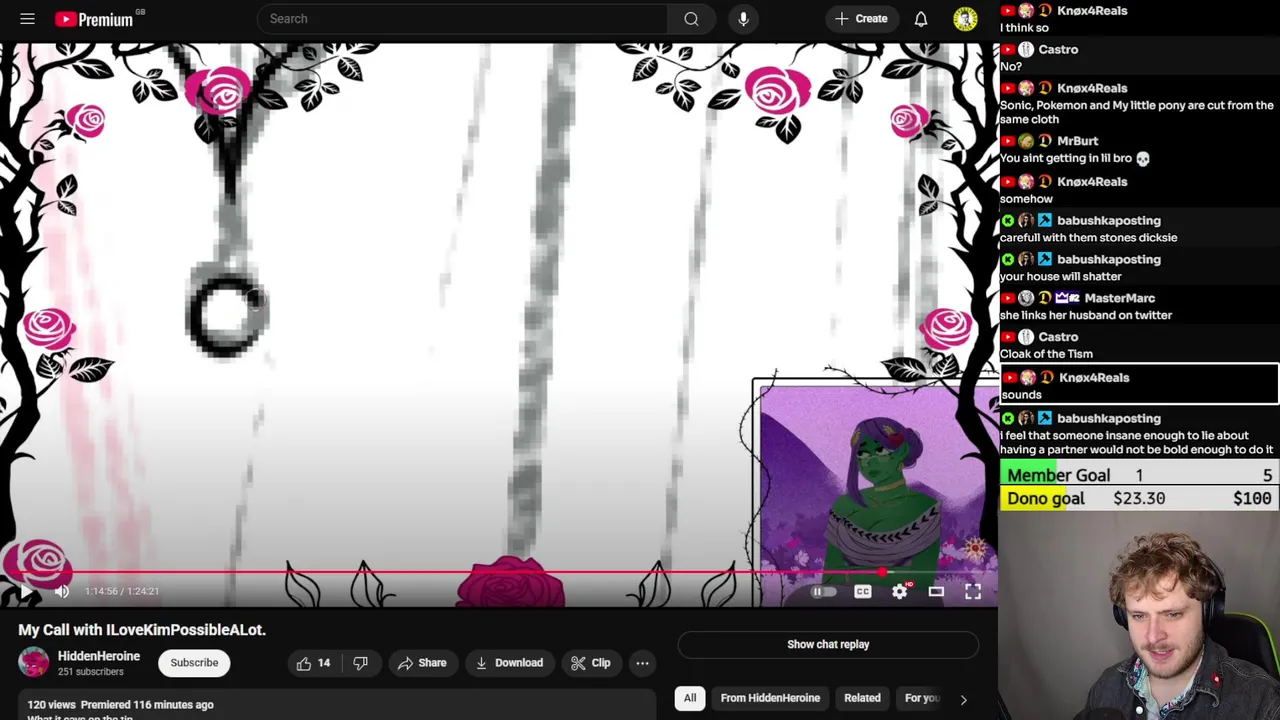Open the Create menu

(x=861, y=18)
